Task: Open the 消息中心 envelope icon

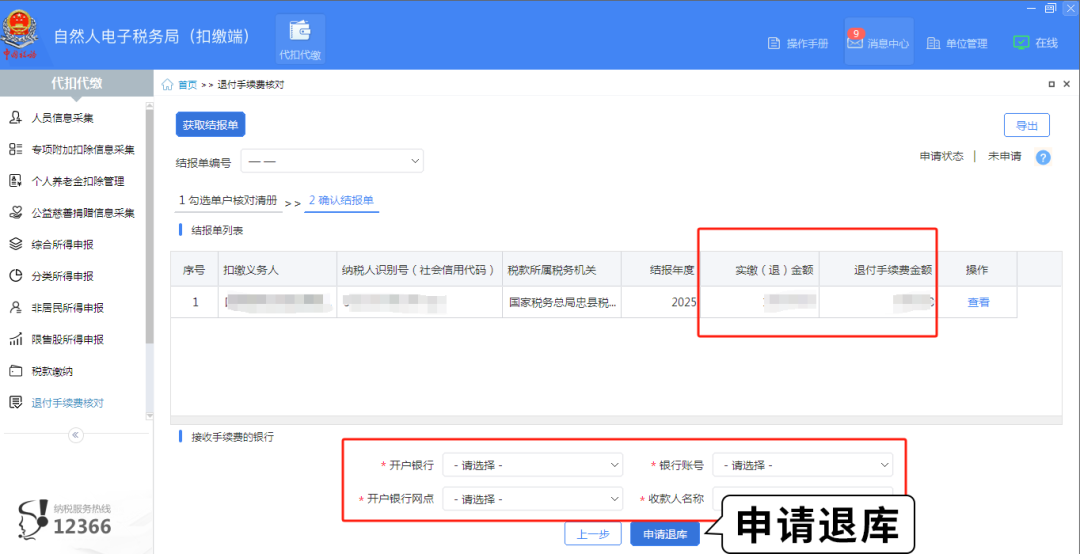Action: [x=855, y=43]
